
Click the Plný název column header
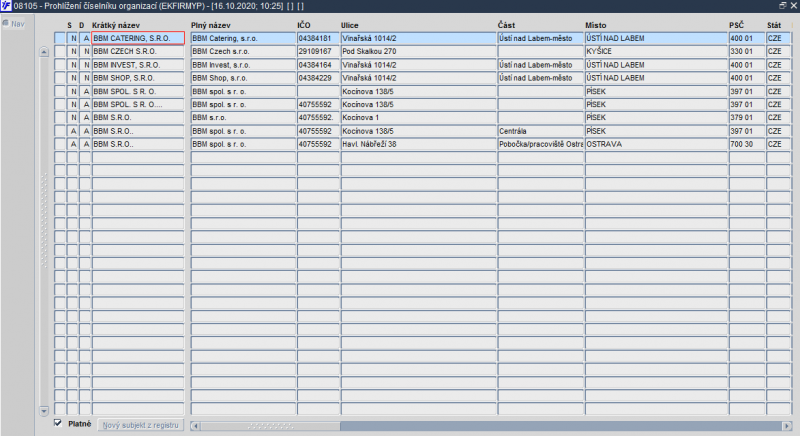[211, 25]
